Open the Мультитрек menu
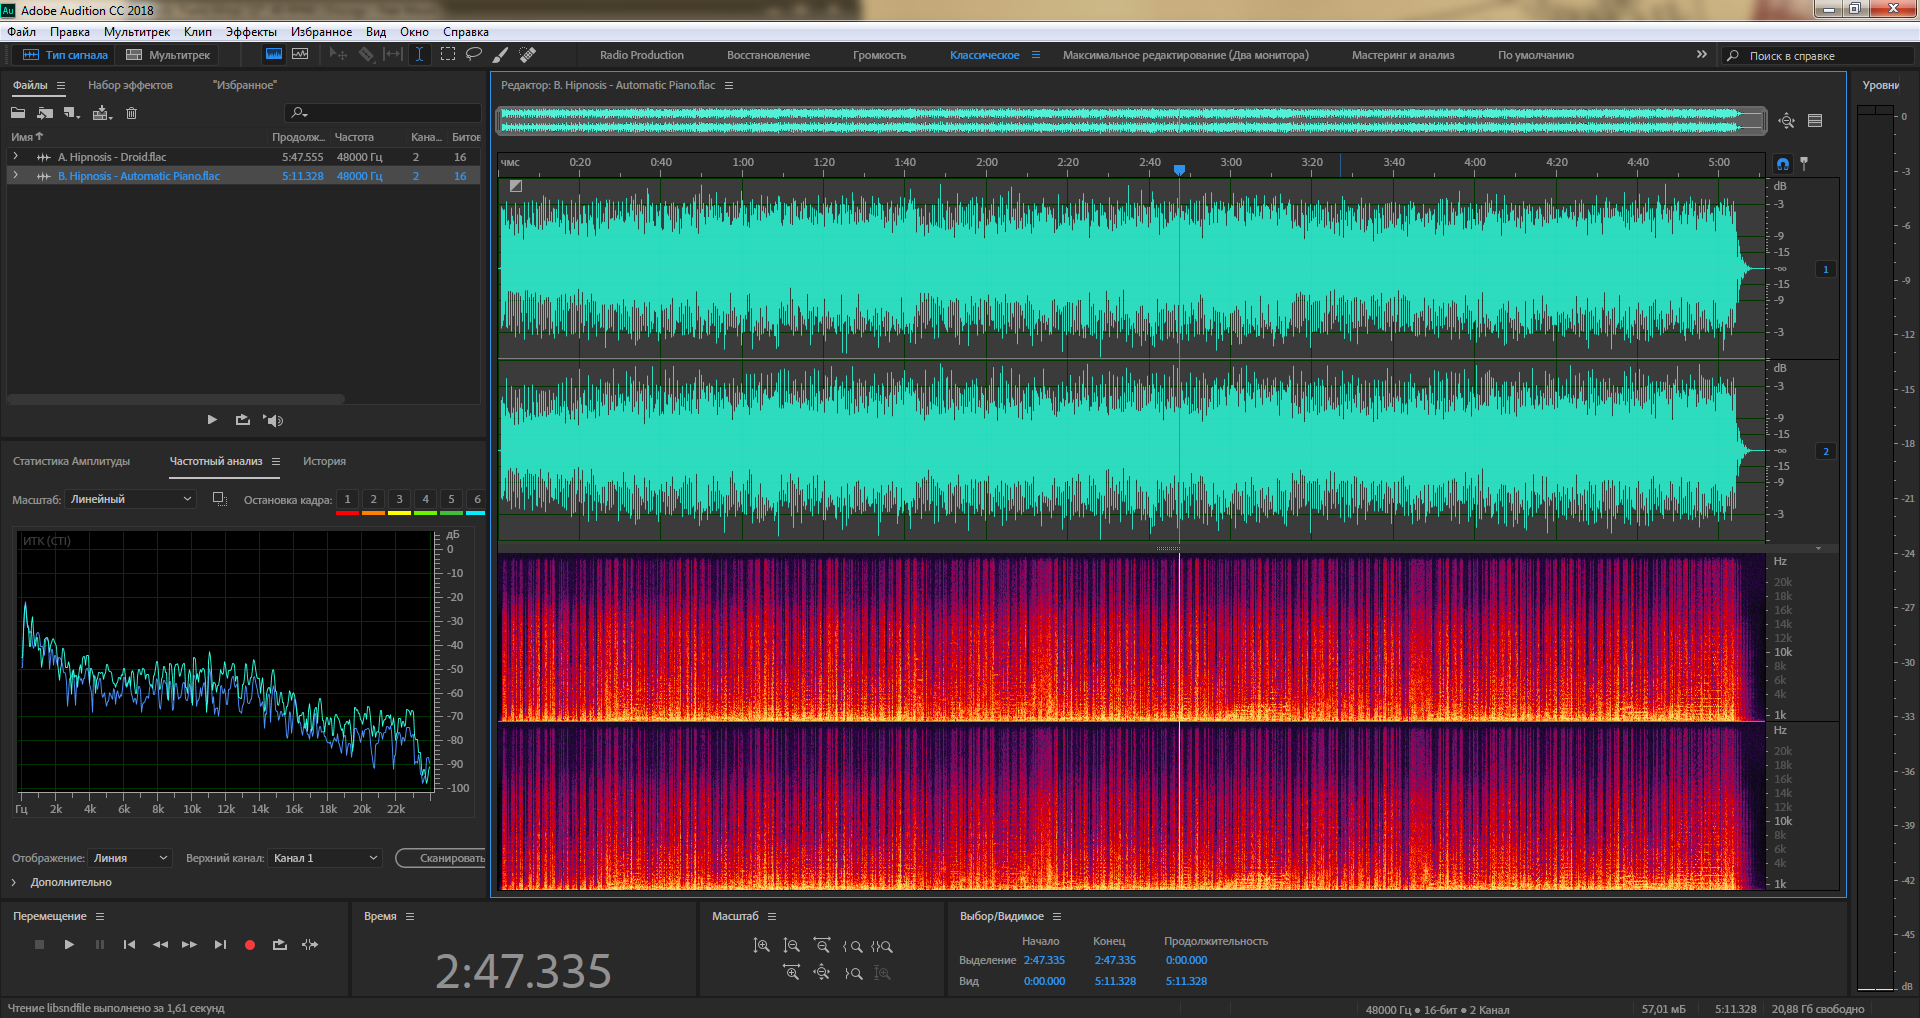The width and height of the screenshot is (1920, 1018). pyautogui.click(x=137, y=32)
